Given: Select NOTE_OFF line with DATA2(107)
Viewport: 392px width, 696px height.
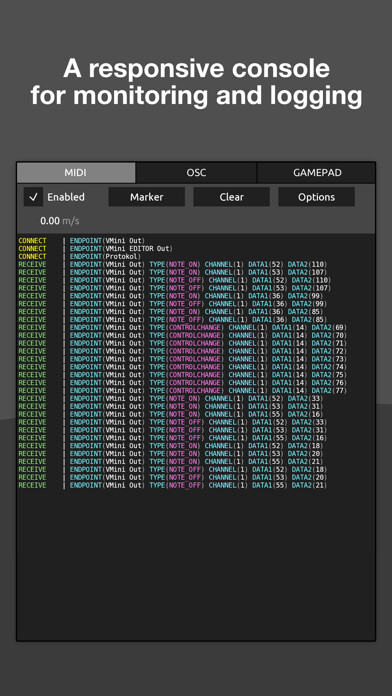Looking at the screenshot, I should [x=174, y=288].
